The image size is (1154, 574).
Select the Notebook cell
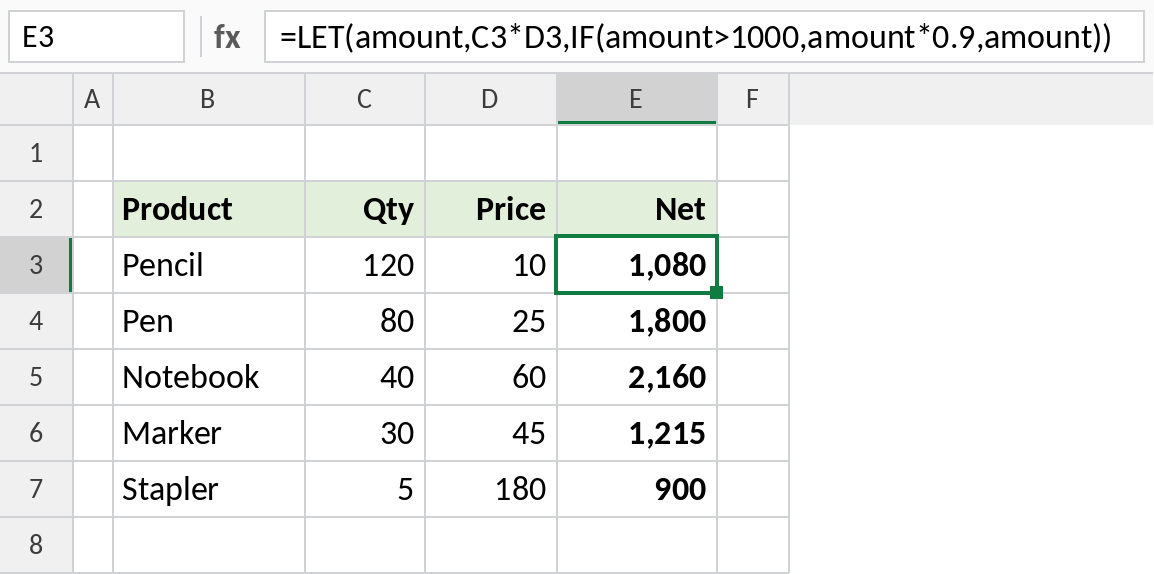coord(208,377)
